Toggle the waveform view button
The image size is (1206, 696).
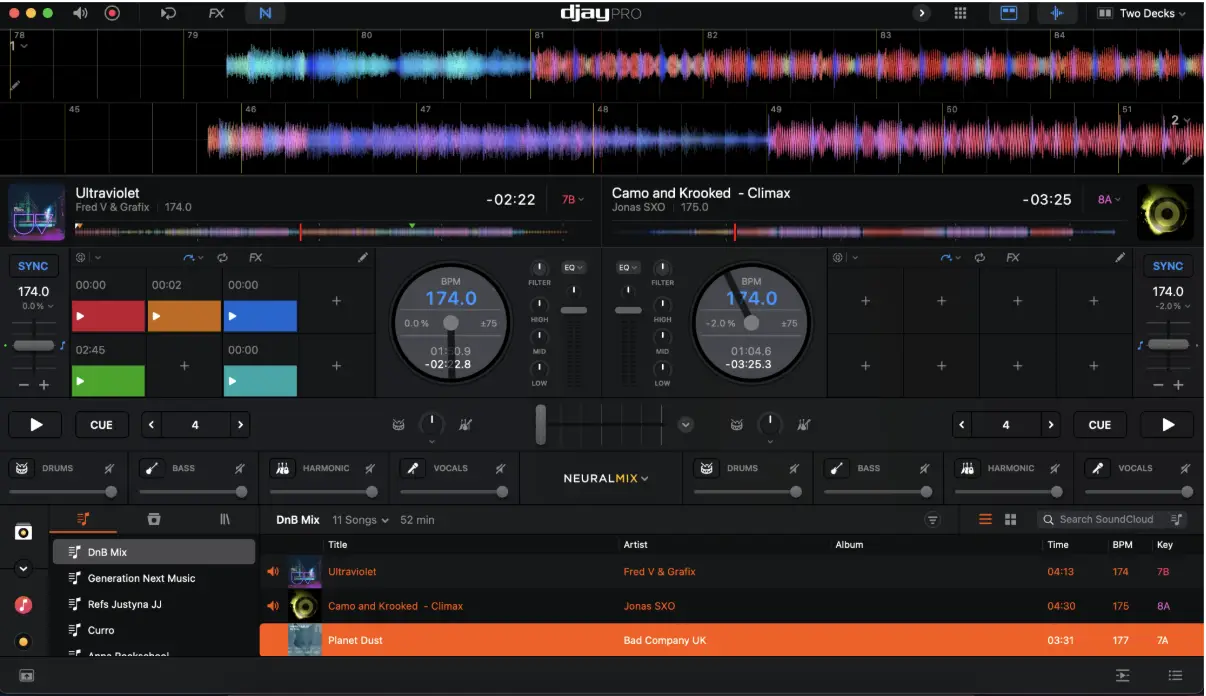(1057, 13)
